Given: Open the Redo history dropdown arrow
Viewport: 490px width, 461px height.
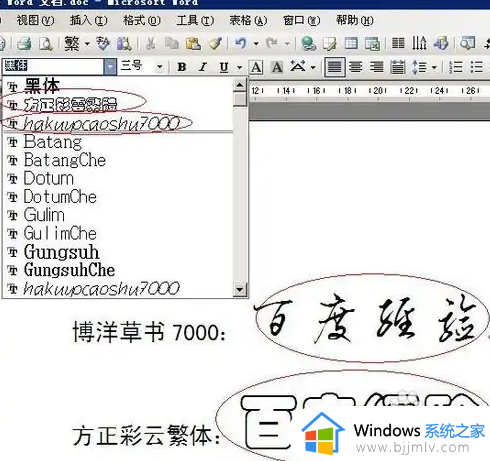Looking at the screenshot, I should 287,44.
